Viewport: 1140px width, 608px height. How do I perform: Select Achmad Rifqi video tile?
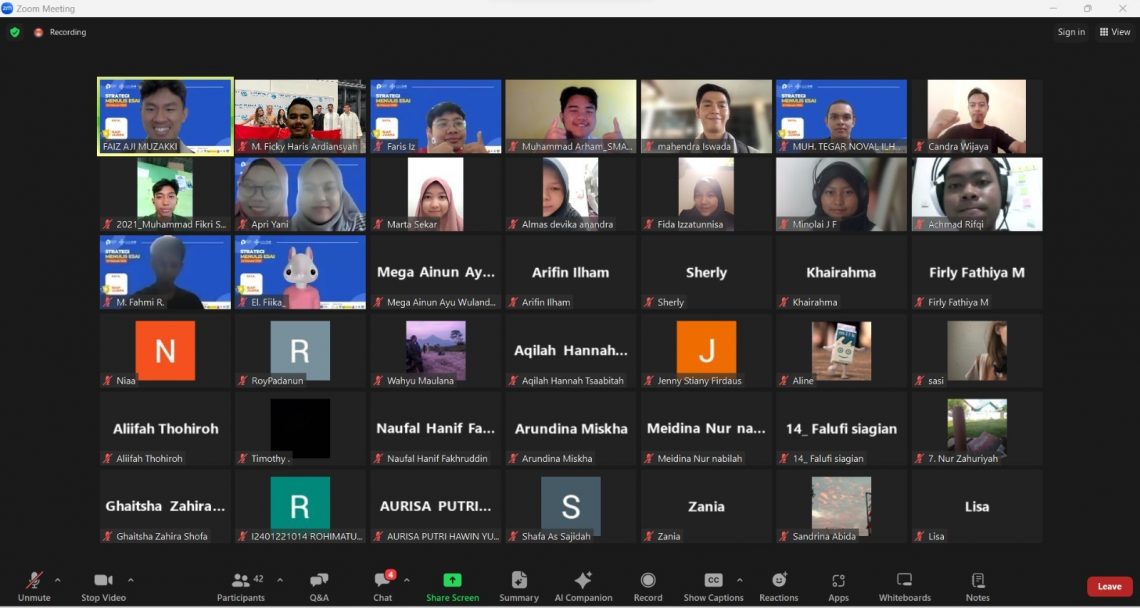976,194
